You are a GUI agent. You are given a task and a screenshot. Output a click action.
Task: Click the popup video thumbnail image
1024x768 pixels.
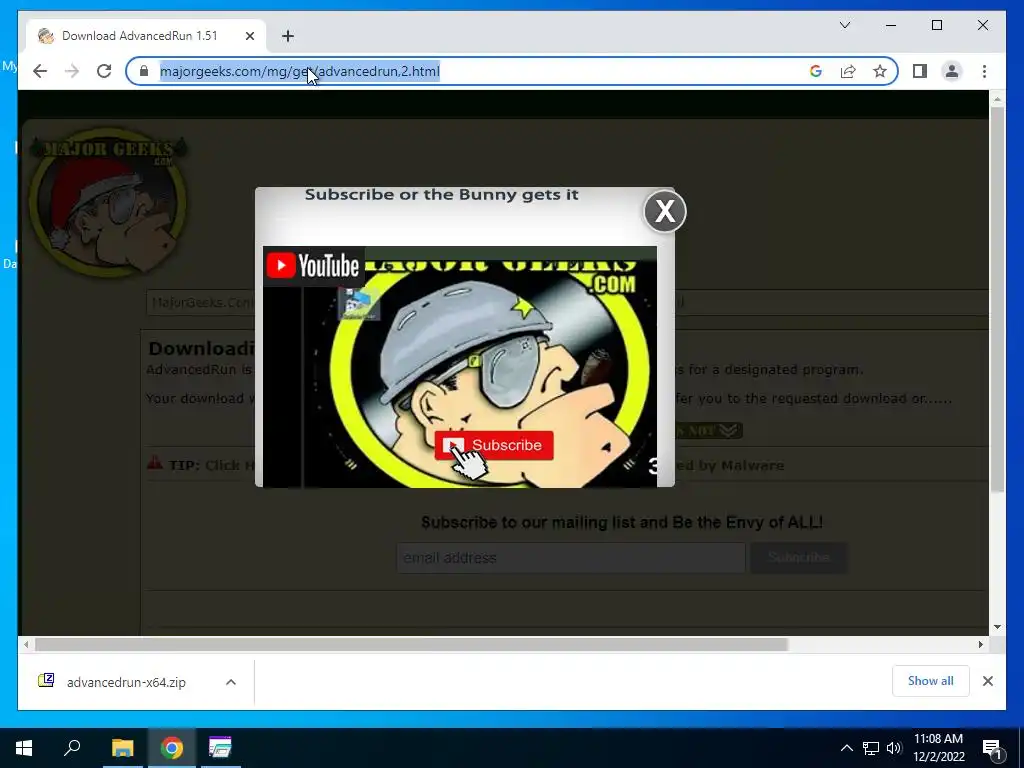tap(460, 366)
